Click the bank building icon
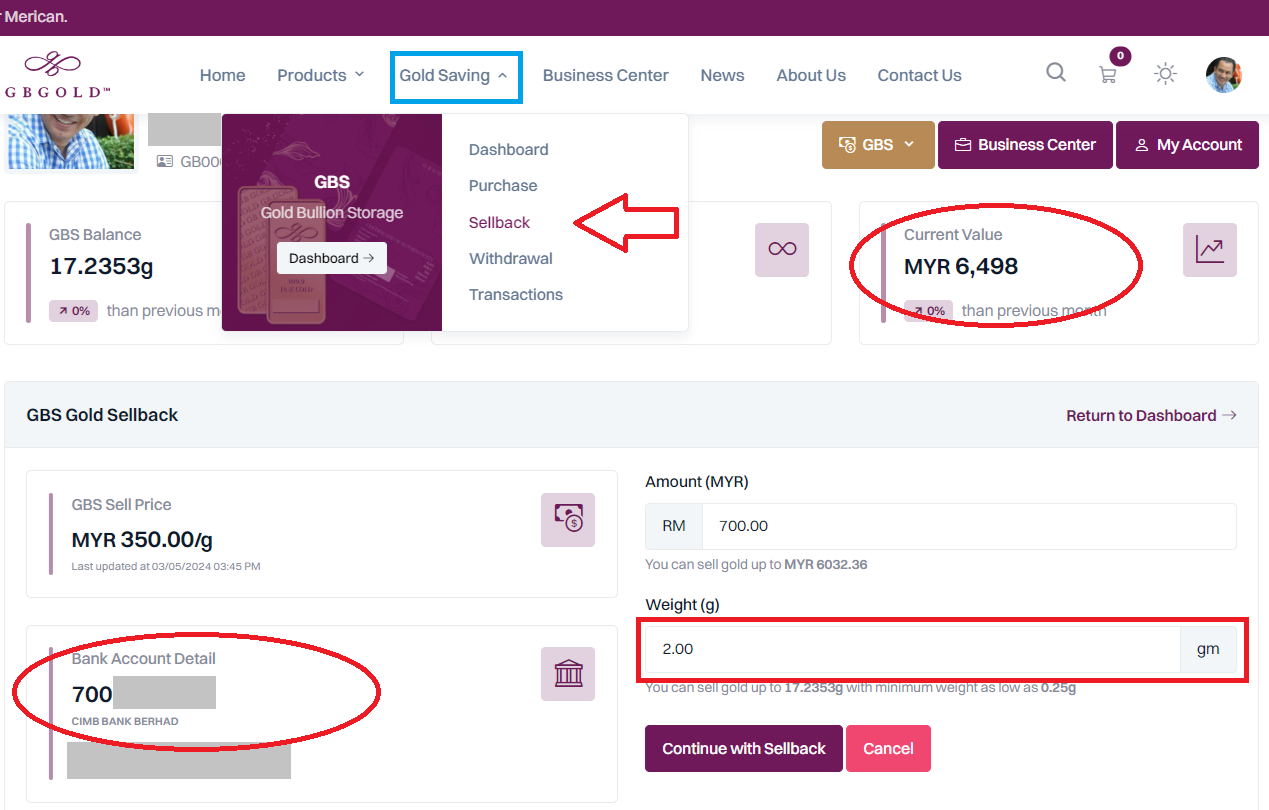The width and height of the screenshot is (1269, 810). click(x=568, y=674)
